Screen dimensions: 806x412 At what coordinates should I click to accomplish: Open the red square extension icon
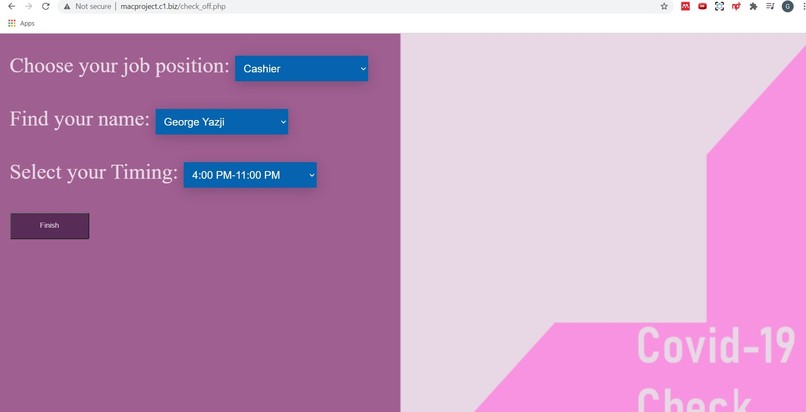(x=685, y=7)
